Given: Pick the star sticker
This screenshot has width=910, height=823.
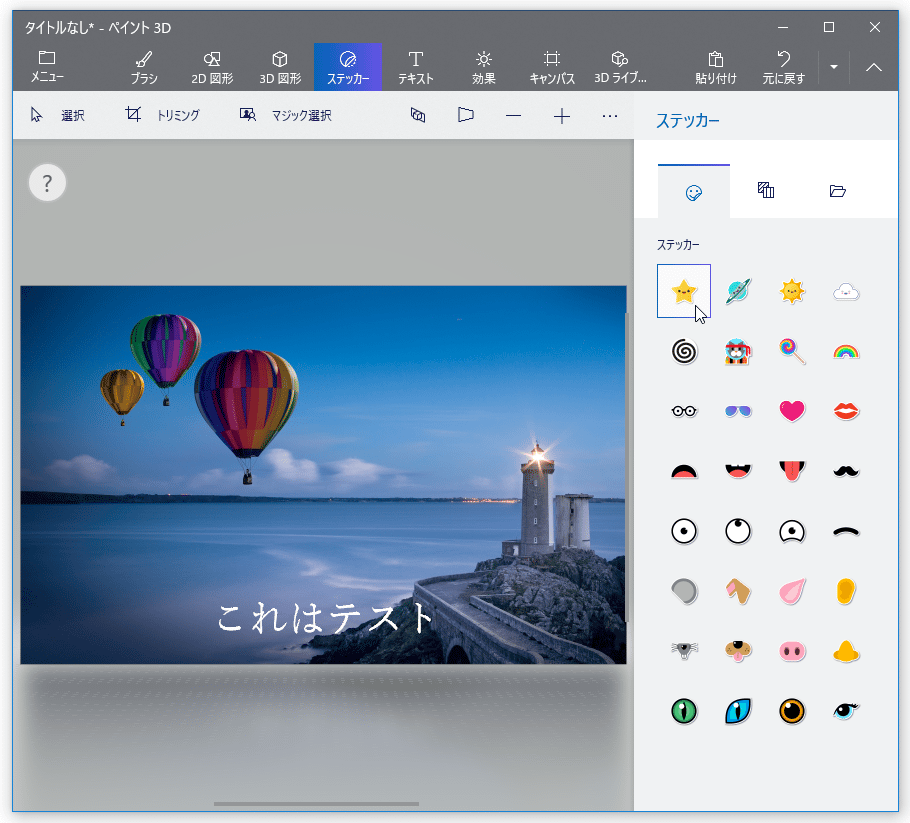Looking at the screenshot, I should (684, 291).
